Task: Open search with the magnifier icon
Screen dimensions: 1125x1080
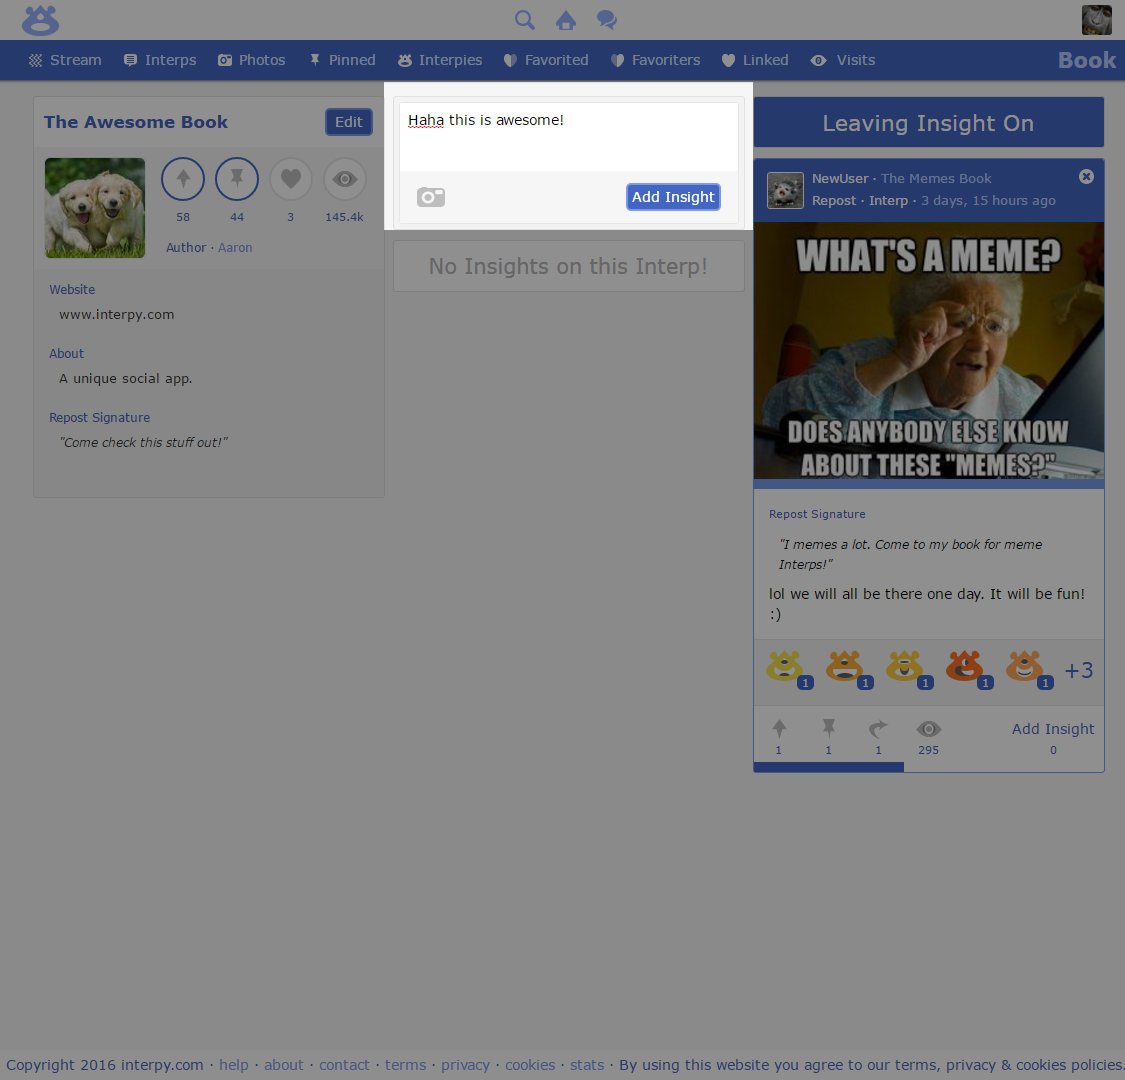Action: [x=524, y=19]
